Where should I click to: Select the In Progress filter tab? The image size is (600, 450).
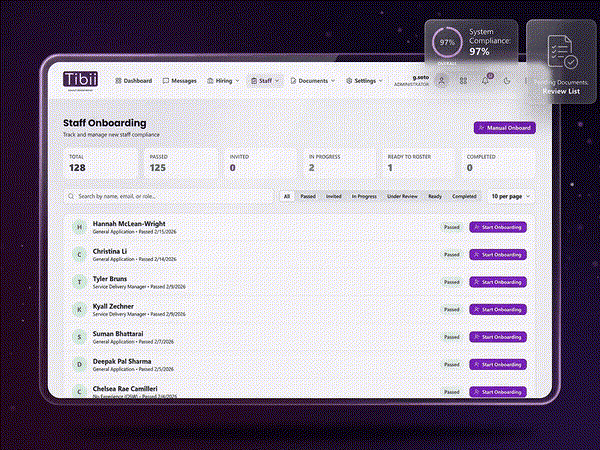click(x=364, y=196)
